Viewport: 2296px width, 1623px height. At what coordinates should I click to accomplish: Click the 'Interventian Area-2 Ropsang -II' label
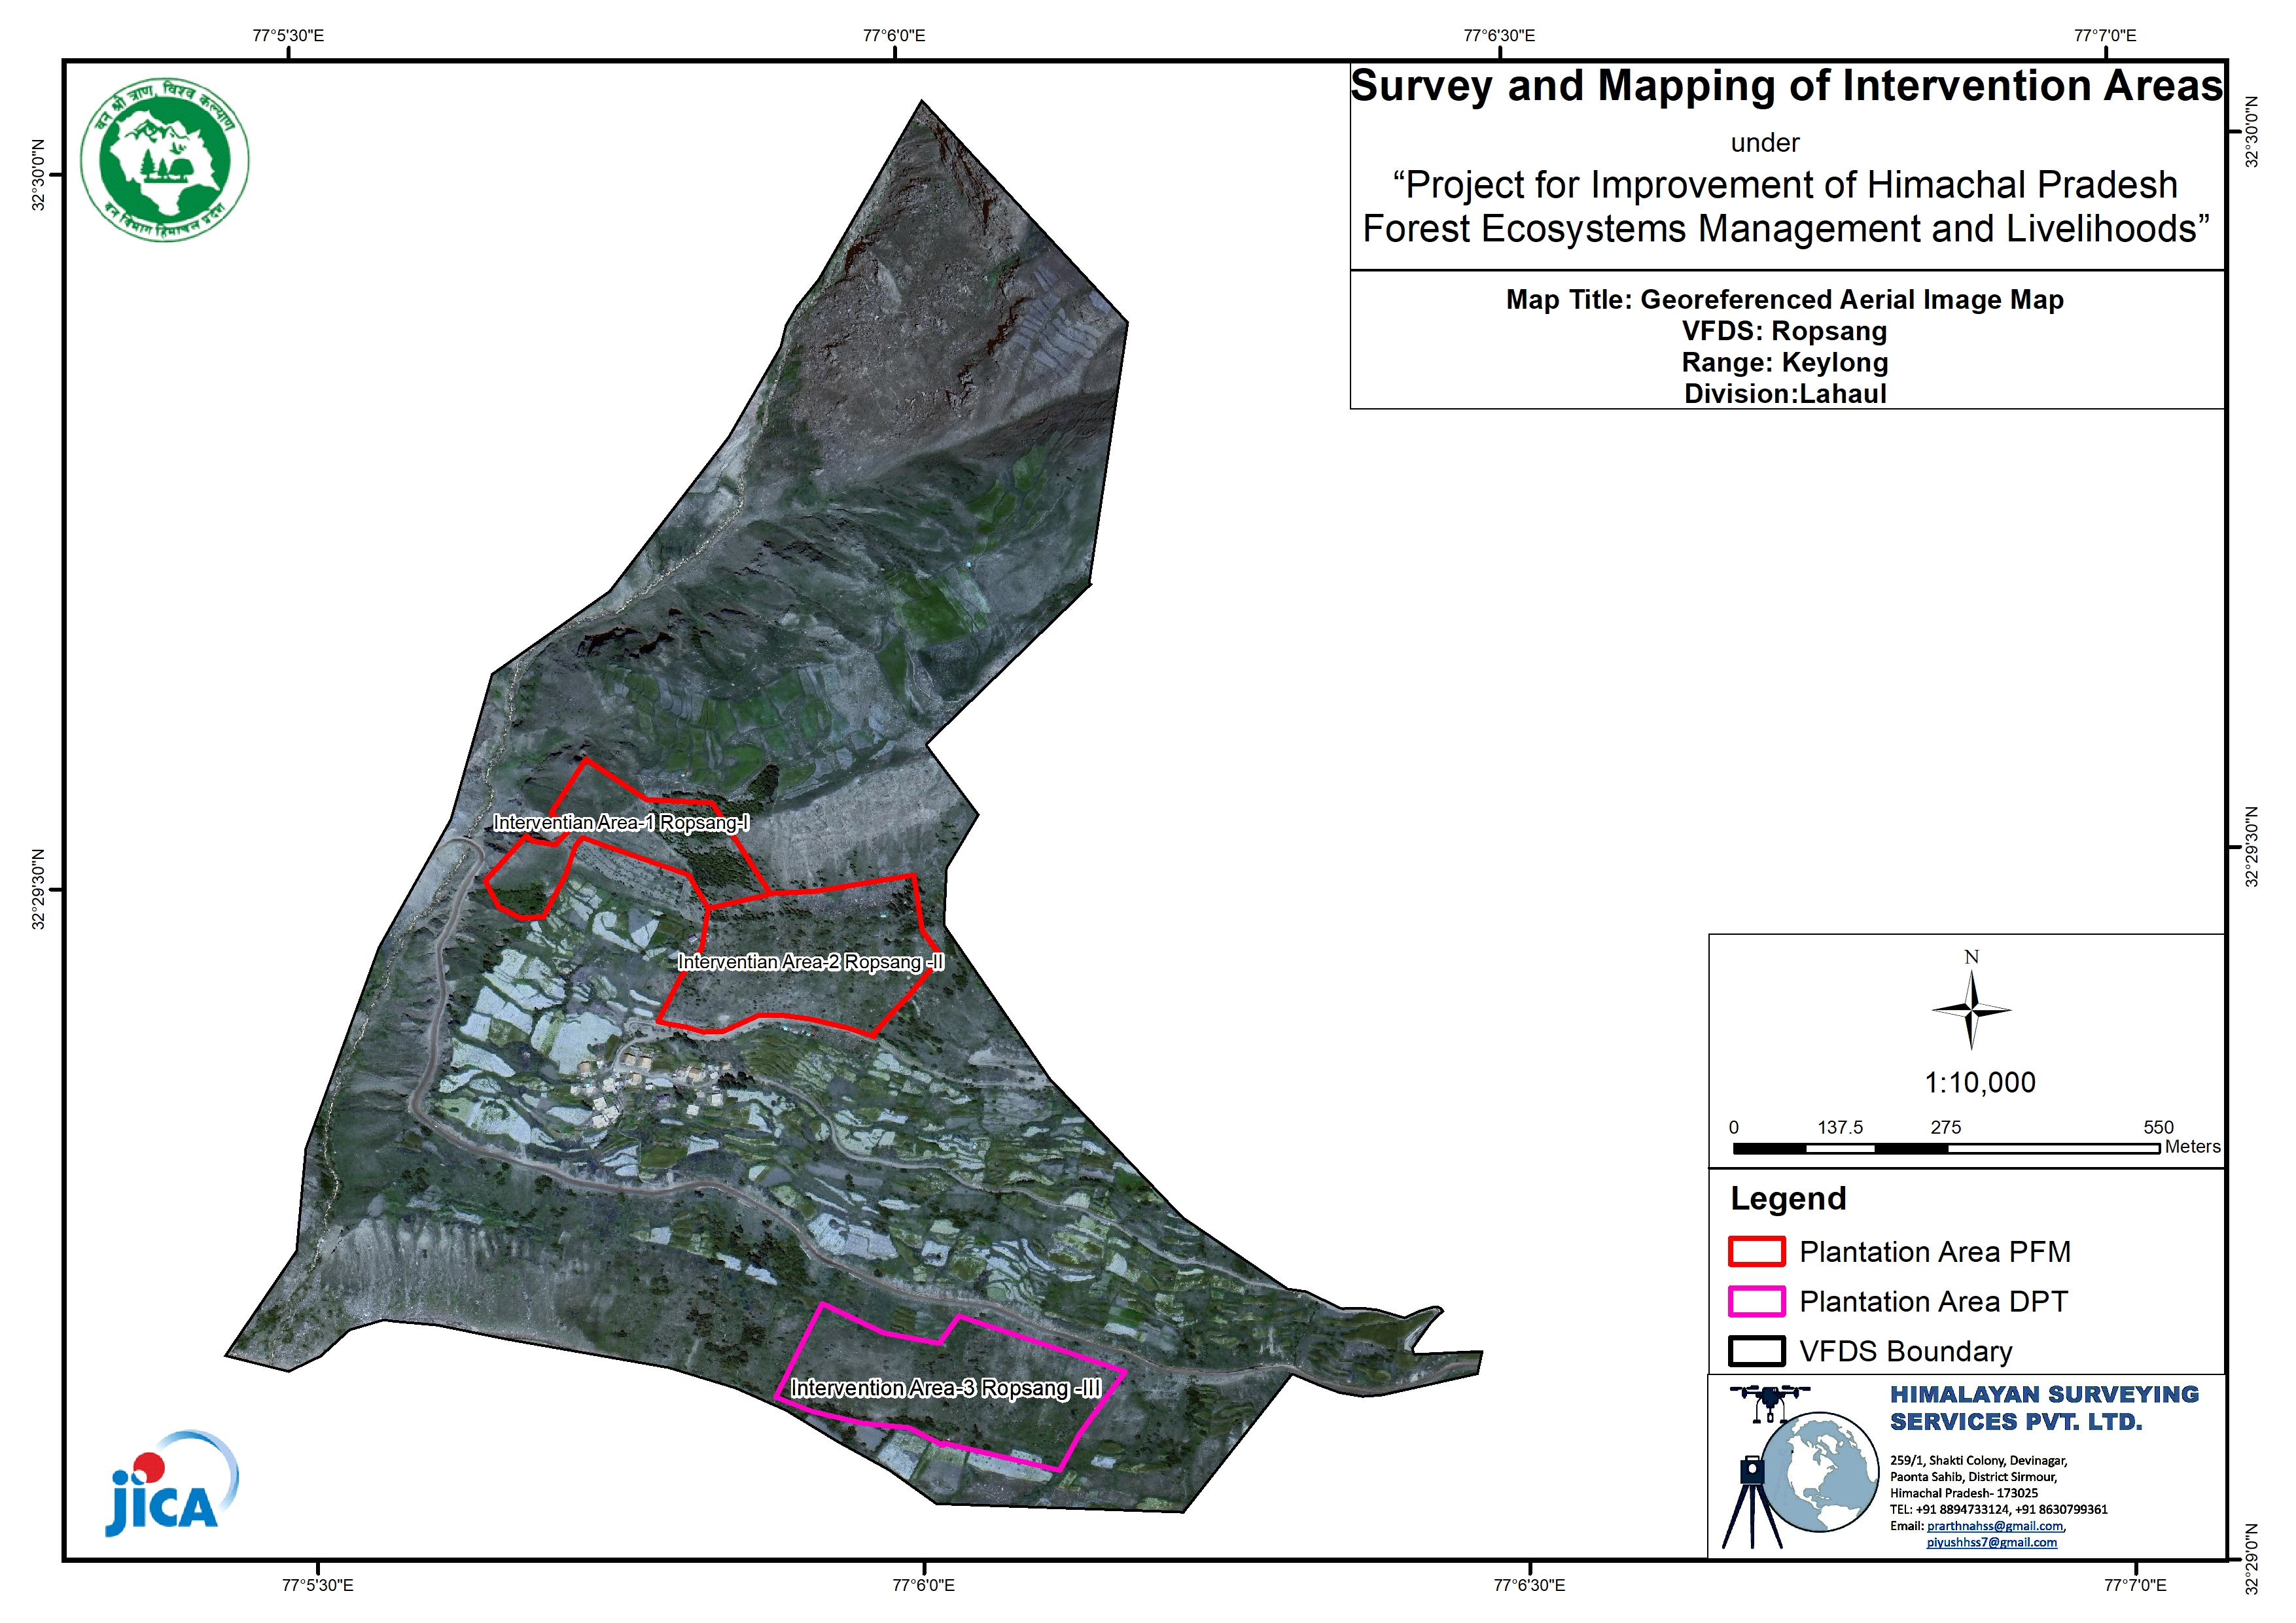click(x=811, y=962)
